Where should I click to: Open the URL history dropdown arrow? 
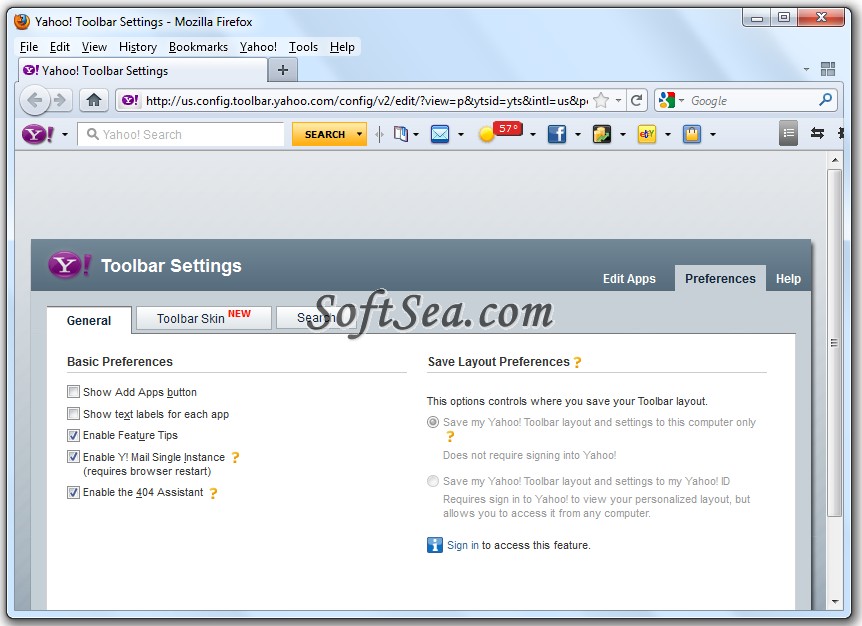pyautogui.click(x=618, y=101)
